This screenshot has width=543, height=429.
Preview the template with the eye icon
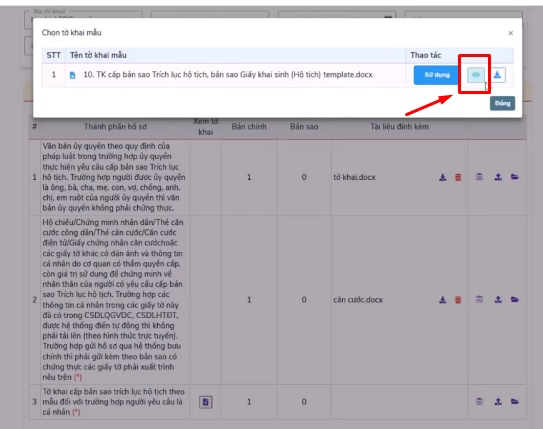pyautogui.click(x=476, y=75)
